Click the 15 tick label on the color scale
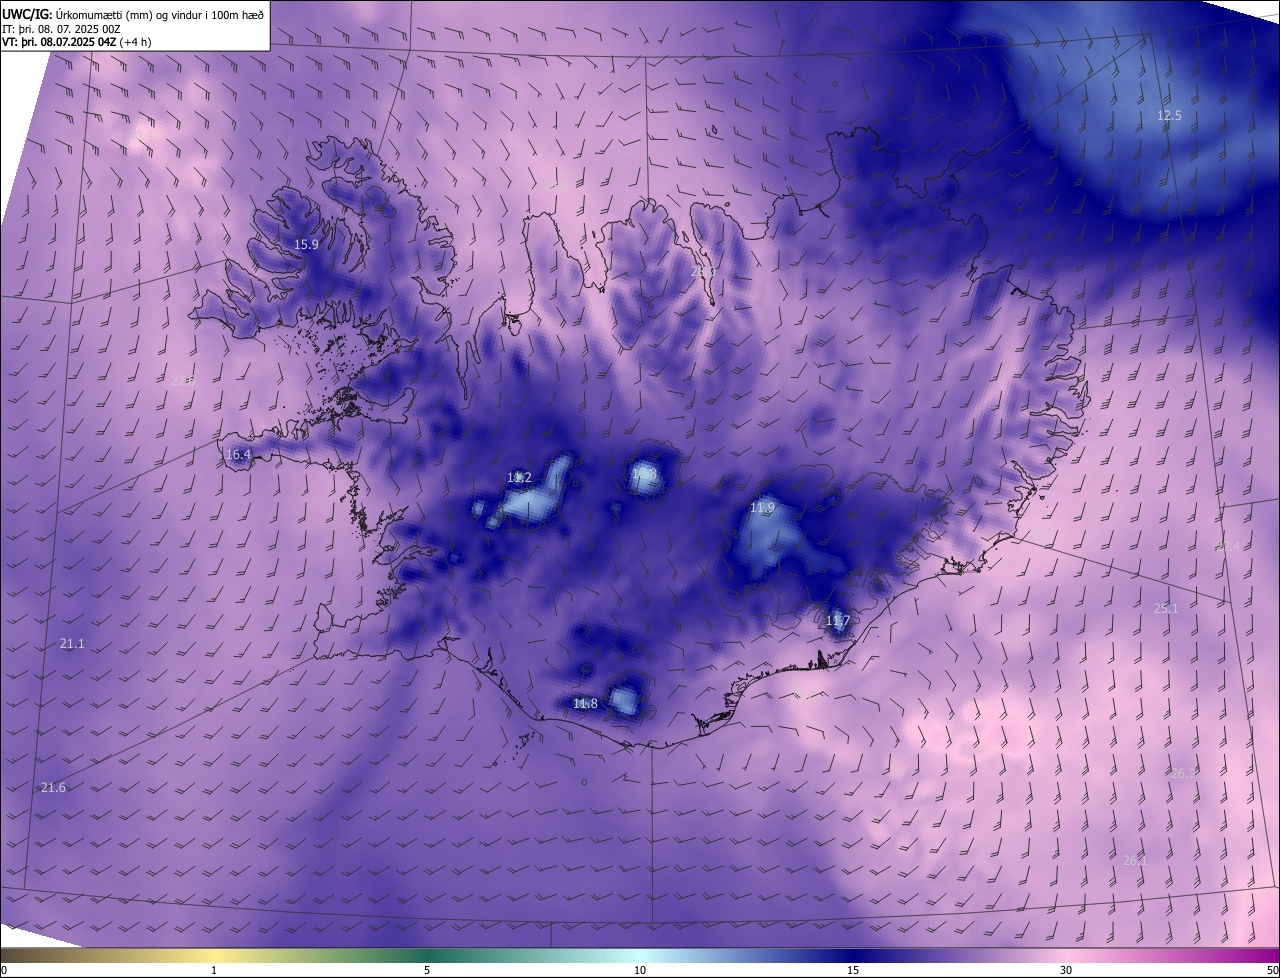The height and width of the screenshot is (978, 1280). point(853,970)
